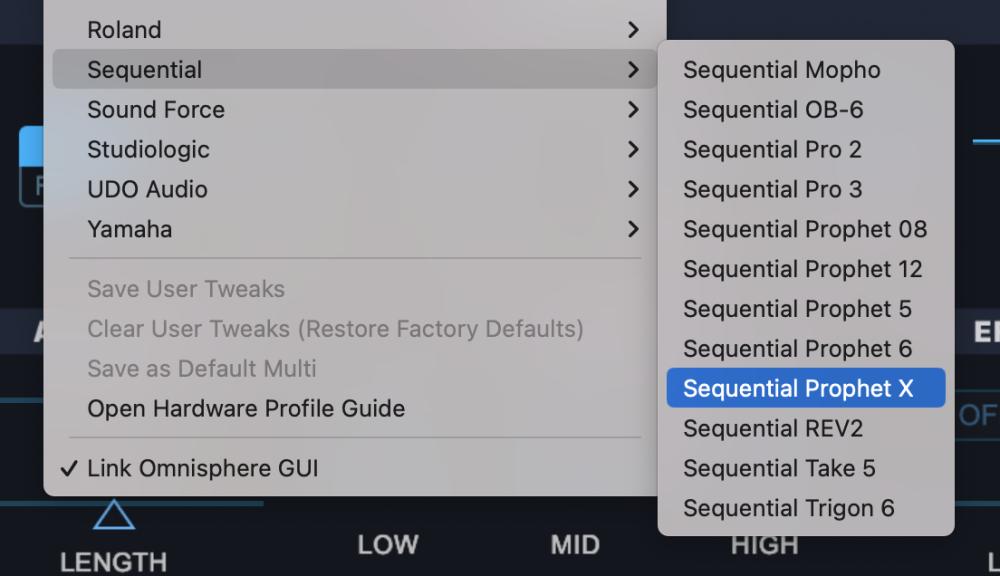Select Sequential Prophet X profile
This screenshot has width=1000, height=576.
[x=798, y=389]
